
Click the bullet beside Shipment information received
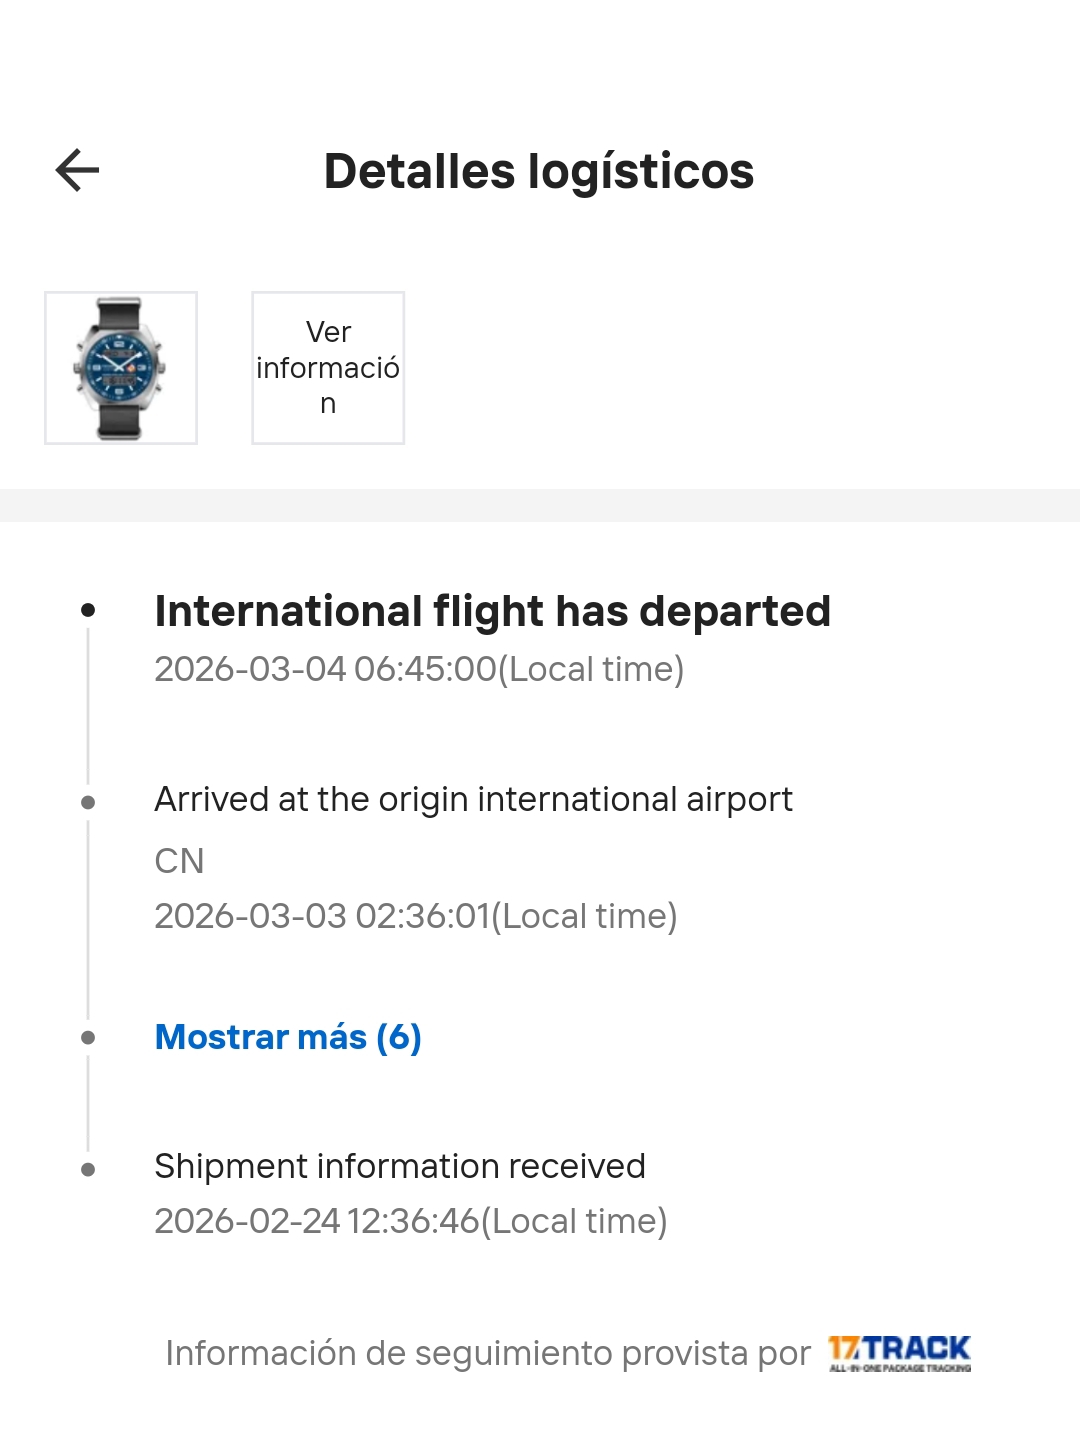coord(88,1169)
